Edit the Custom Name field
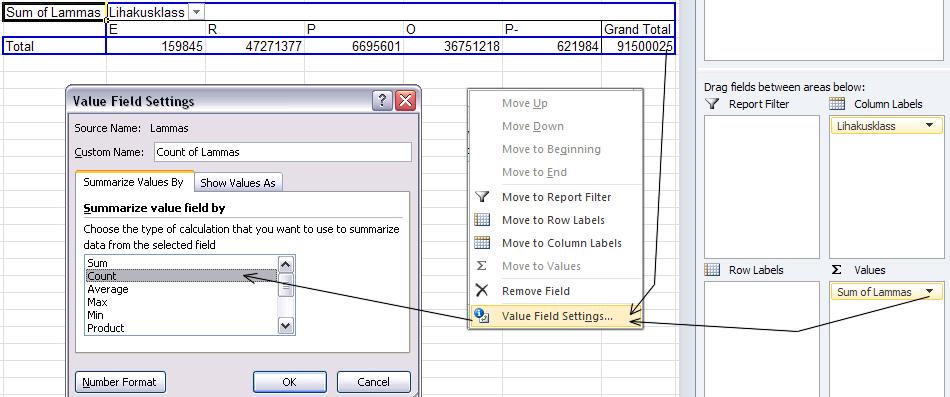The height and width of the screenshot is (397, 950). click(x=282, y=152)
